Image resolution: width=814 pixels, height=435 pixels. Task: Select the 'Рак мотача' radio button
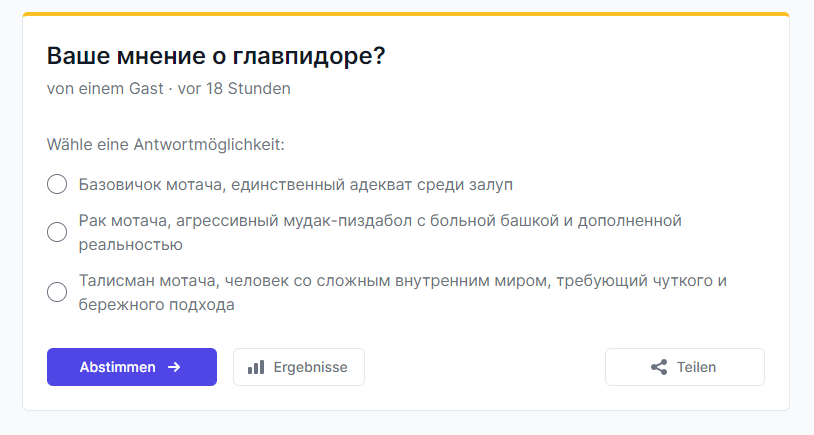pos(57,232)
